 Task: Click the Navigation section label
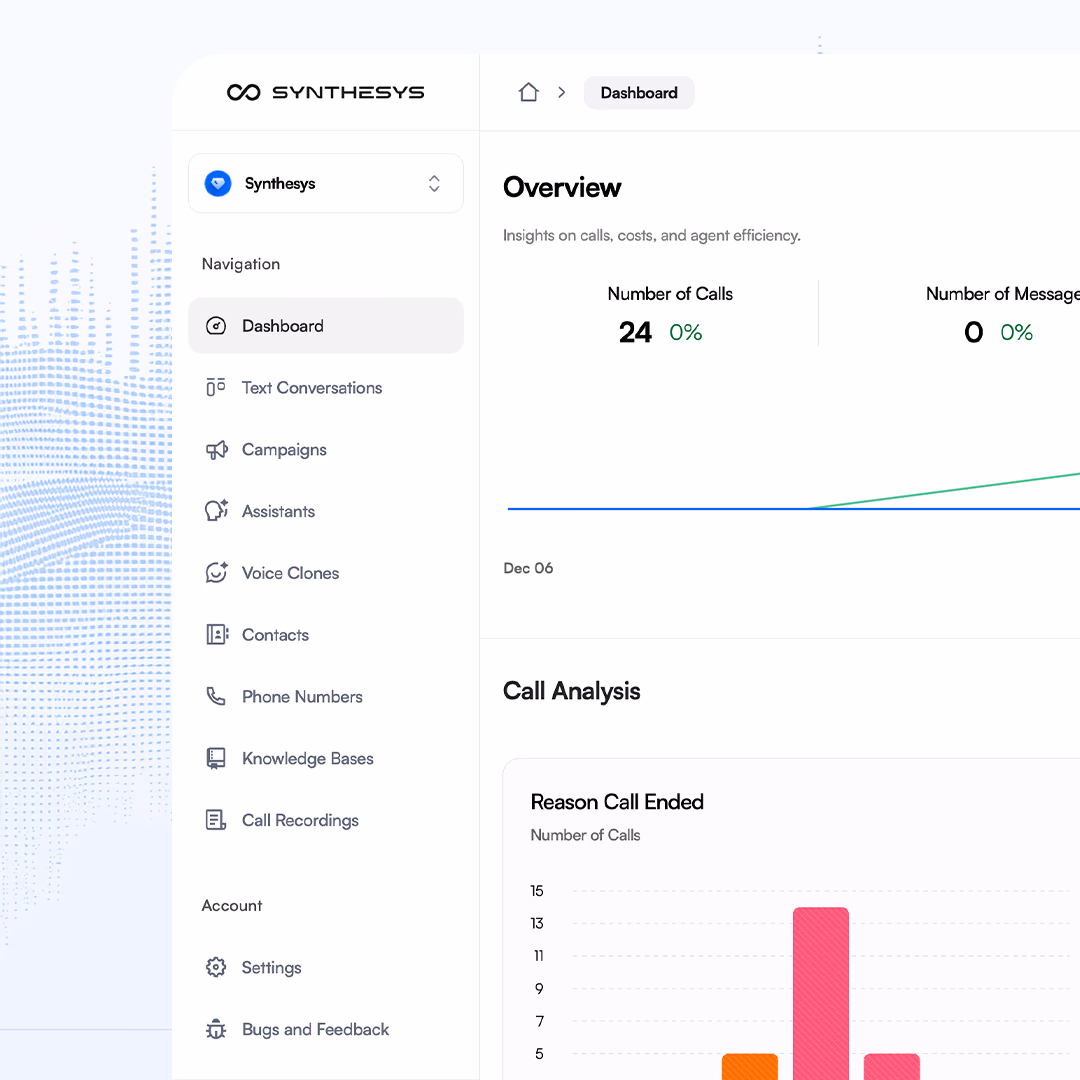pyautogui.click(x=240, y=264)
